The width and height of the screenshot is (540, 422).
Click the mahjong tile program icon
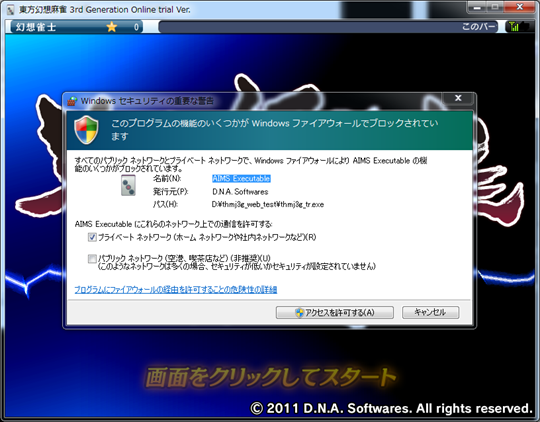[128, 185]
